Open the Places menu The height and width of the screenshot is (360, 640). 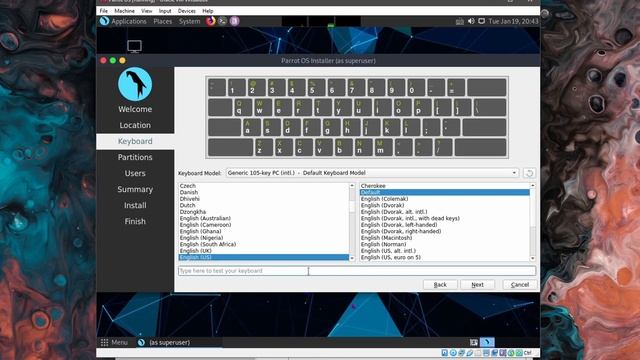tap(162, 21)
